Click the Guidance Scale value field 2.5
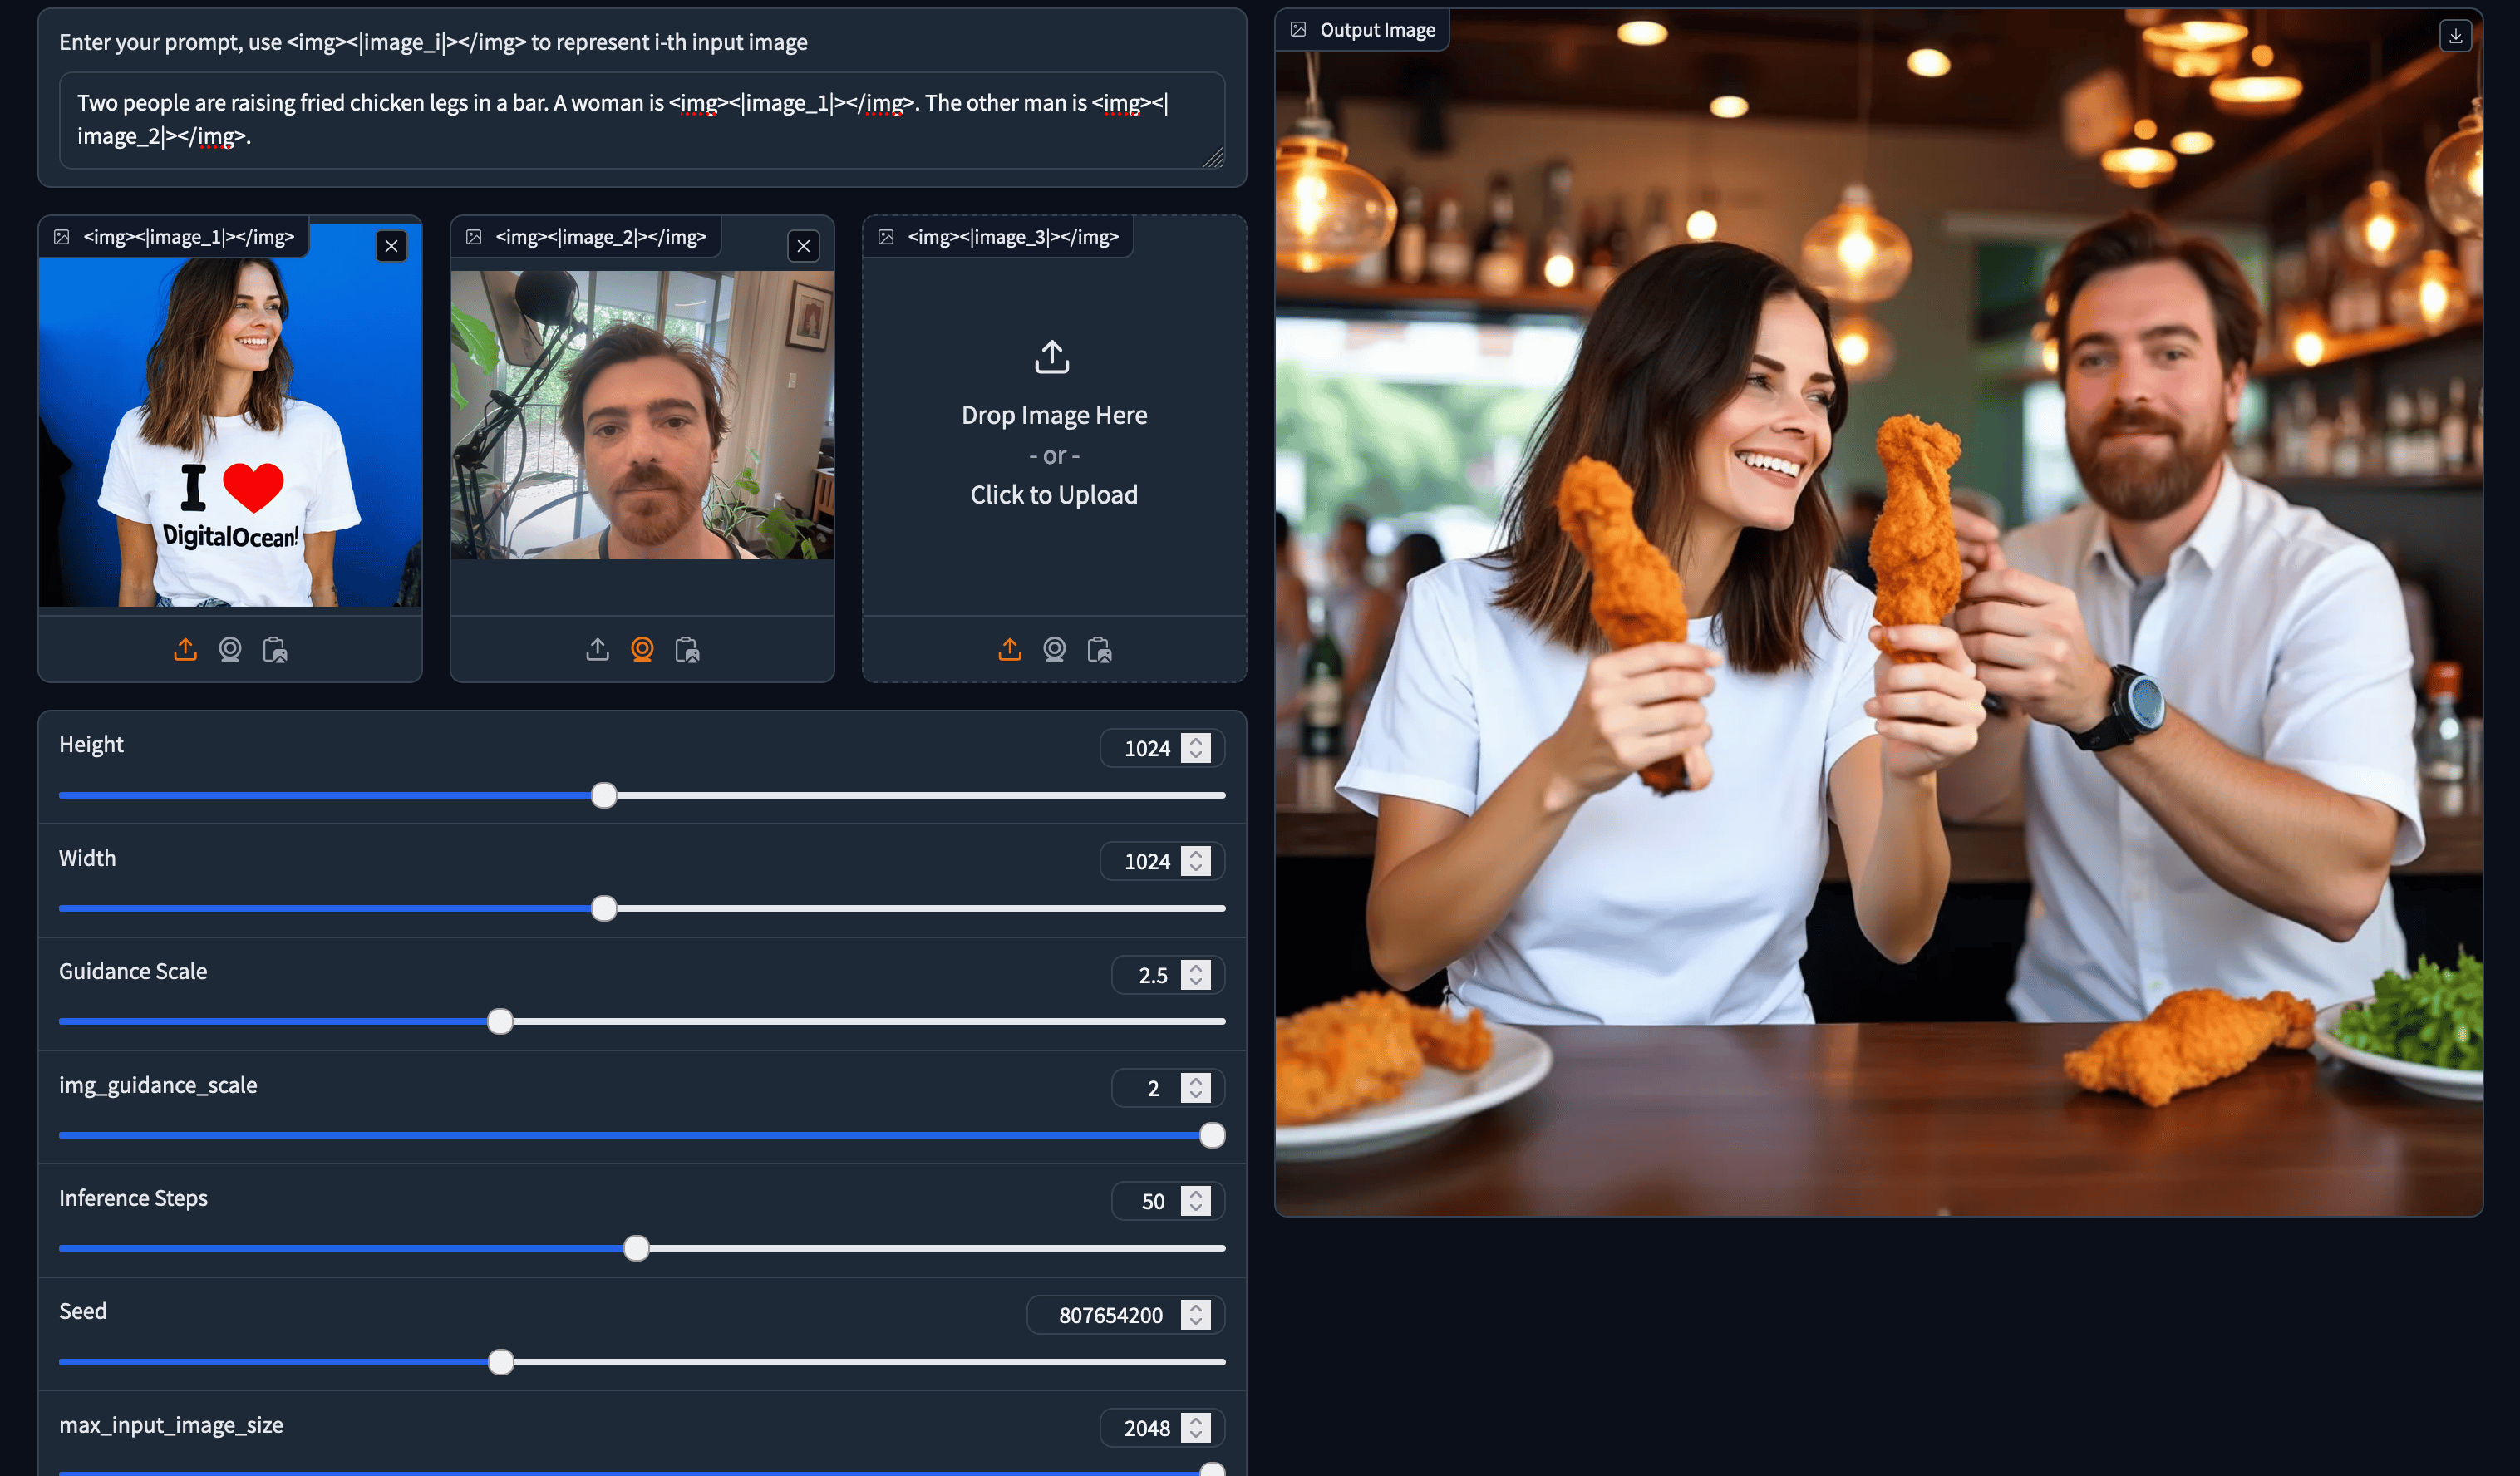 [1168, 975]
